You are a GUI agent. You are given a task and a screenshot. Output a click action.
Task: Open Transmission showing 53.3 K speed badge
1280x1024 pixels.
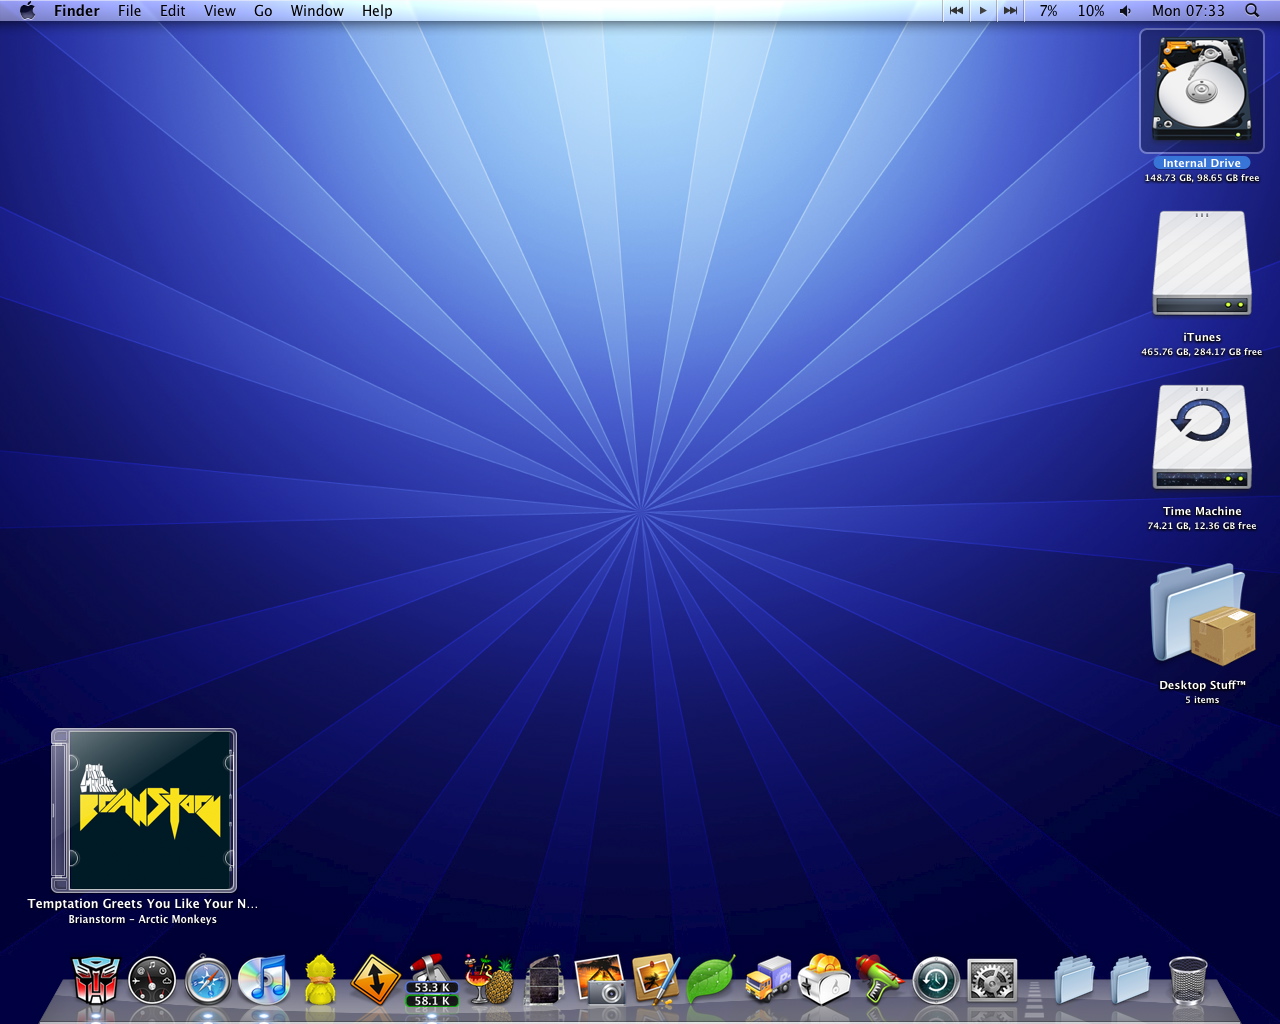(432, 980)
